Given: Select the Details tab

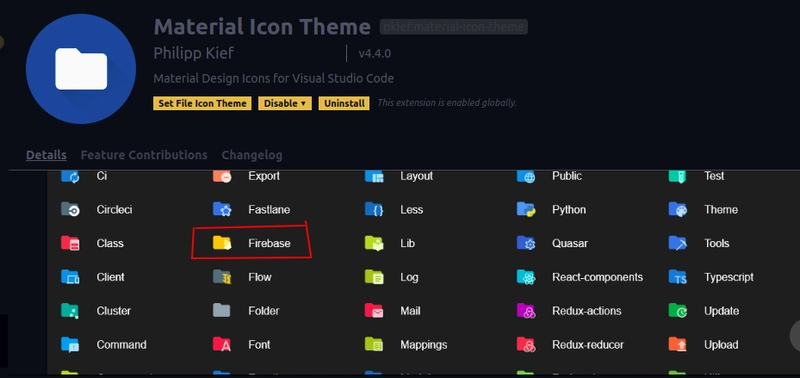Looking at the screenshot, I should click(x=46, y=155).
